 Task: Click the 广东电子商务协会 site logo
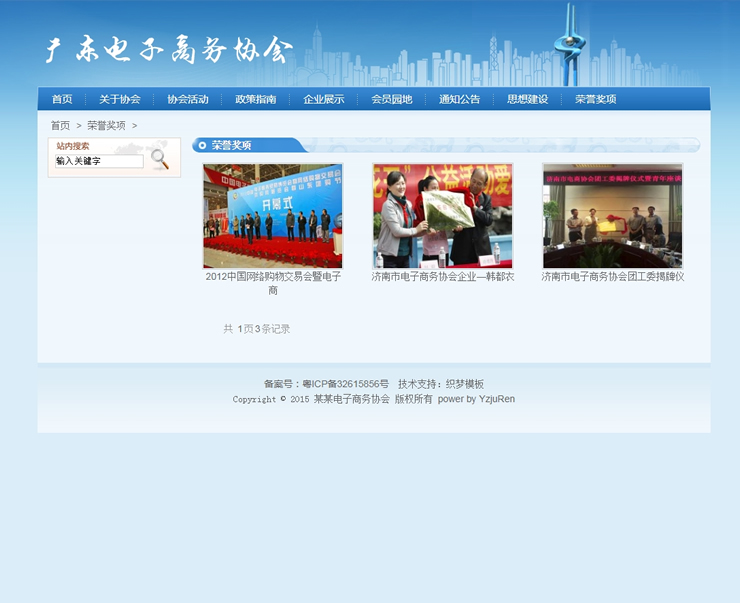point(170,49)
